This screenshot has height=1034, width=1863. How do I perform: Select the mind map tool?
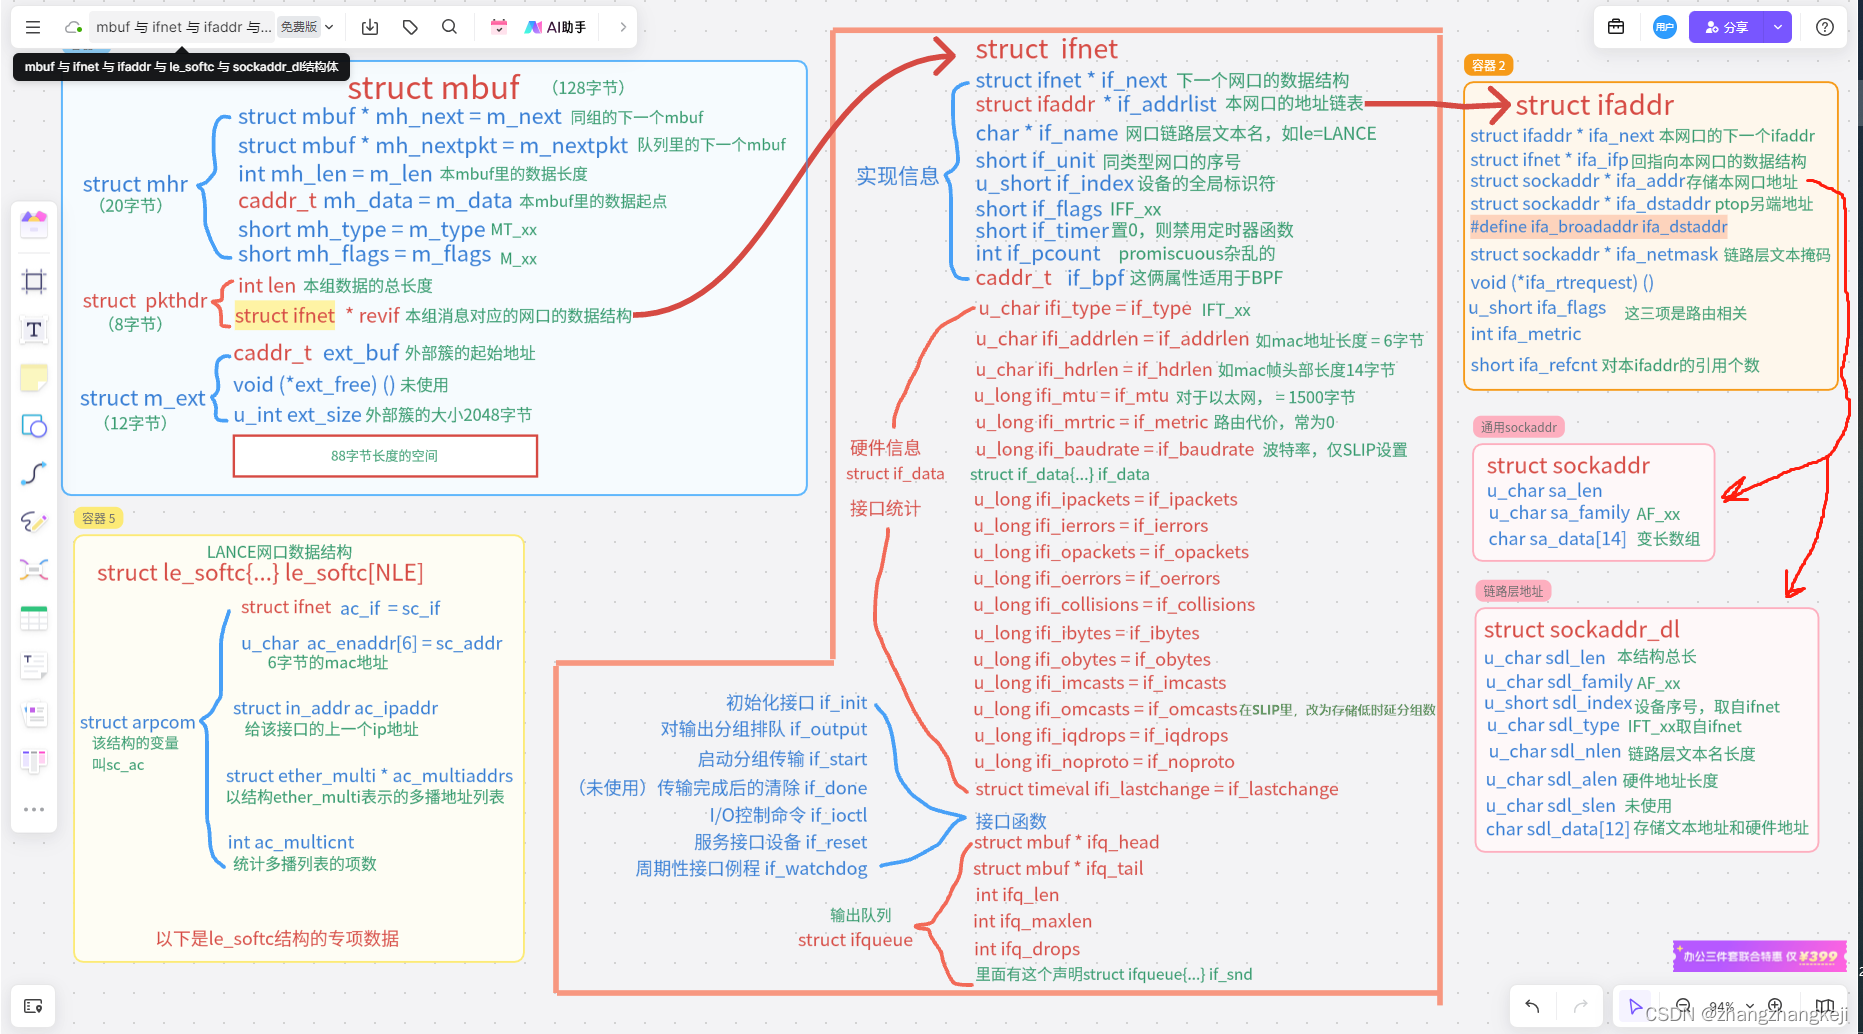[34, 570]
